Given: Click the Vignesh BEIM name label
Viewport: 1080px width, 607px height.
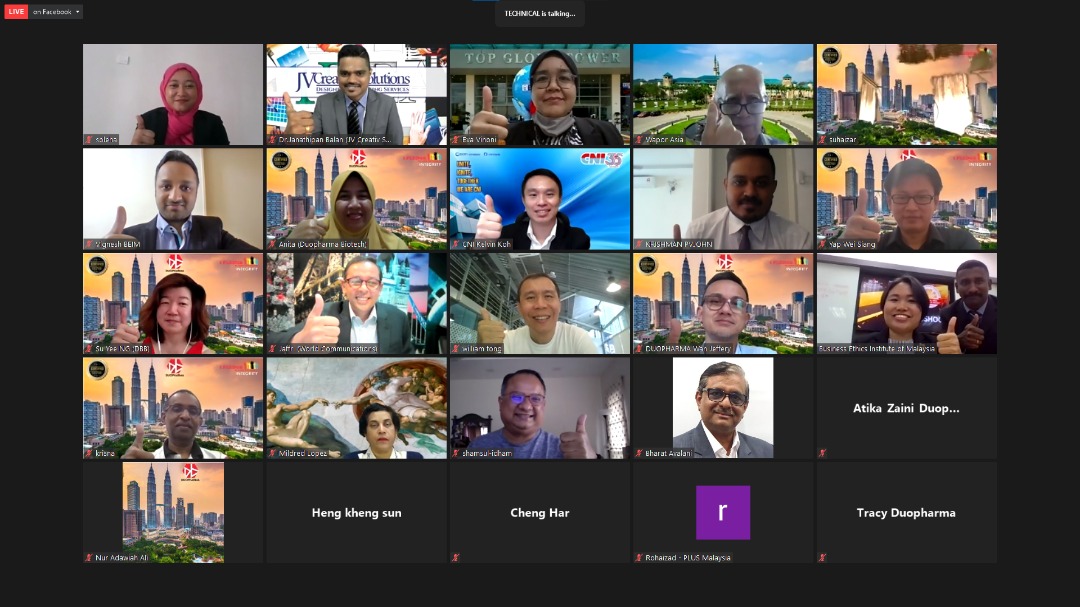Looking at the screenshot, I should click(120, 244).
